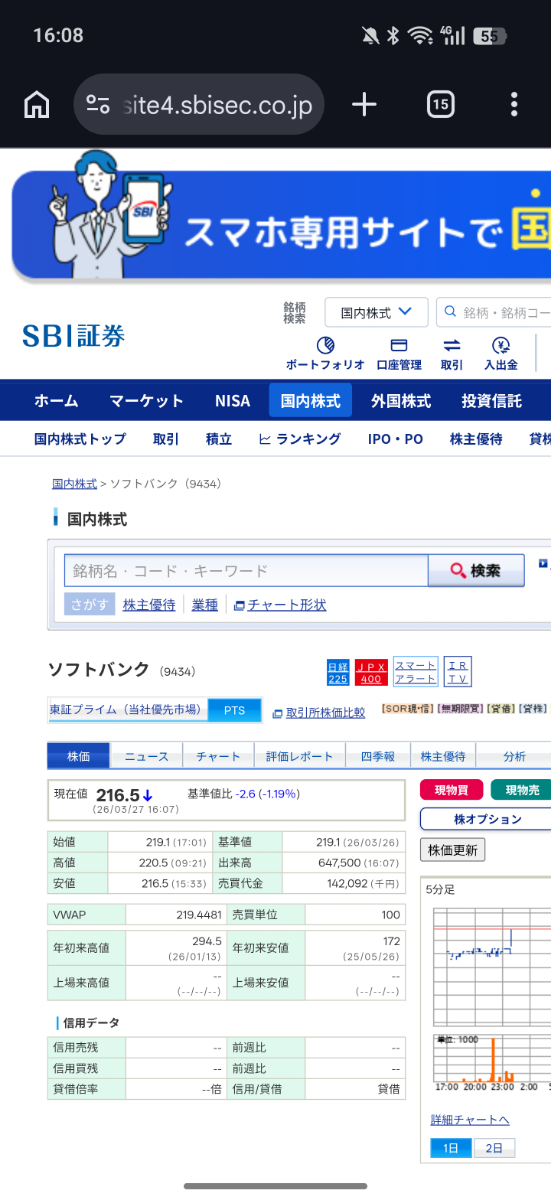Open 入出金 icon
The height and width of the screenshot is (1200, 551).
coord(501,354)
